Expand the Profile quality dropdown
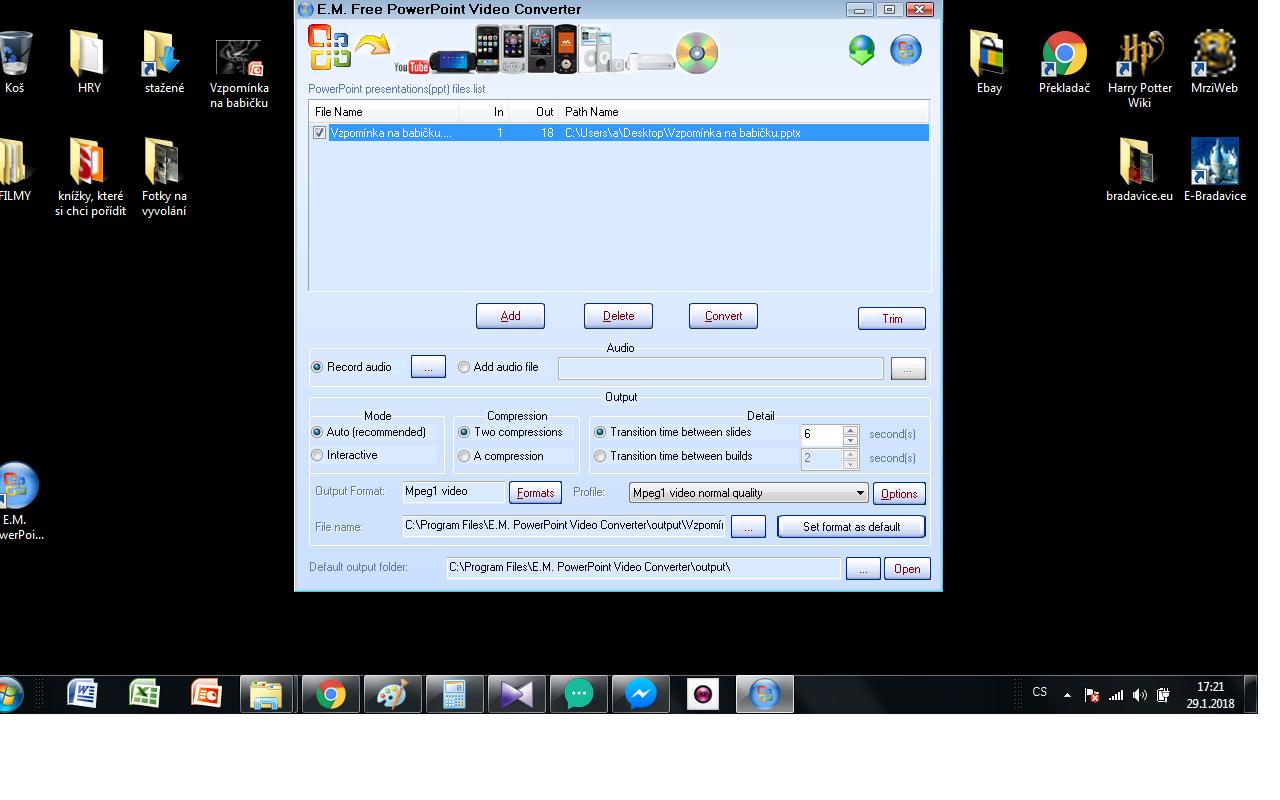This screenshot has width=1280, height=800. [860, 493]
